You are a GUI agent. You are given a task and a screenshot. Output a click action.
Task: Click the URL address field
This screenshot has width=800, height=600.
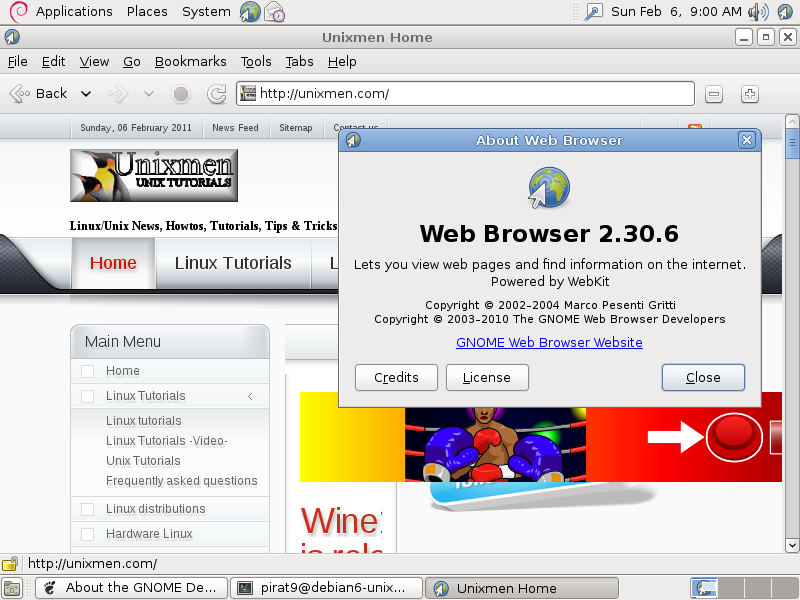point(465,94)
